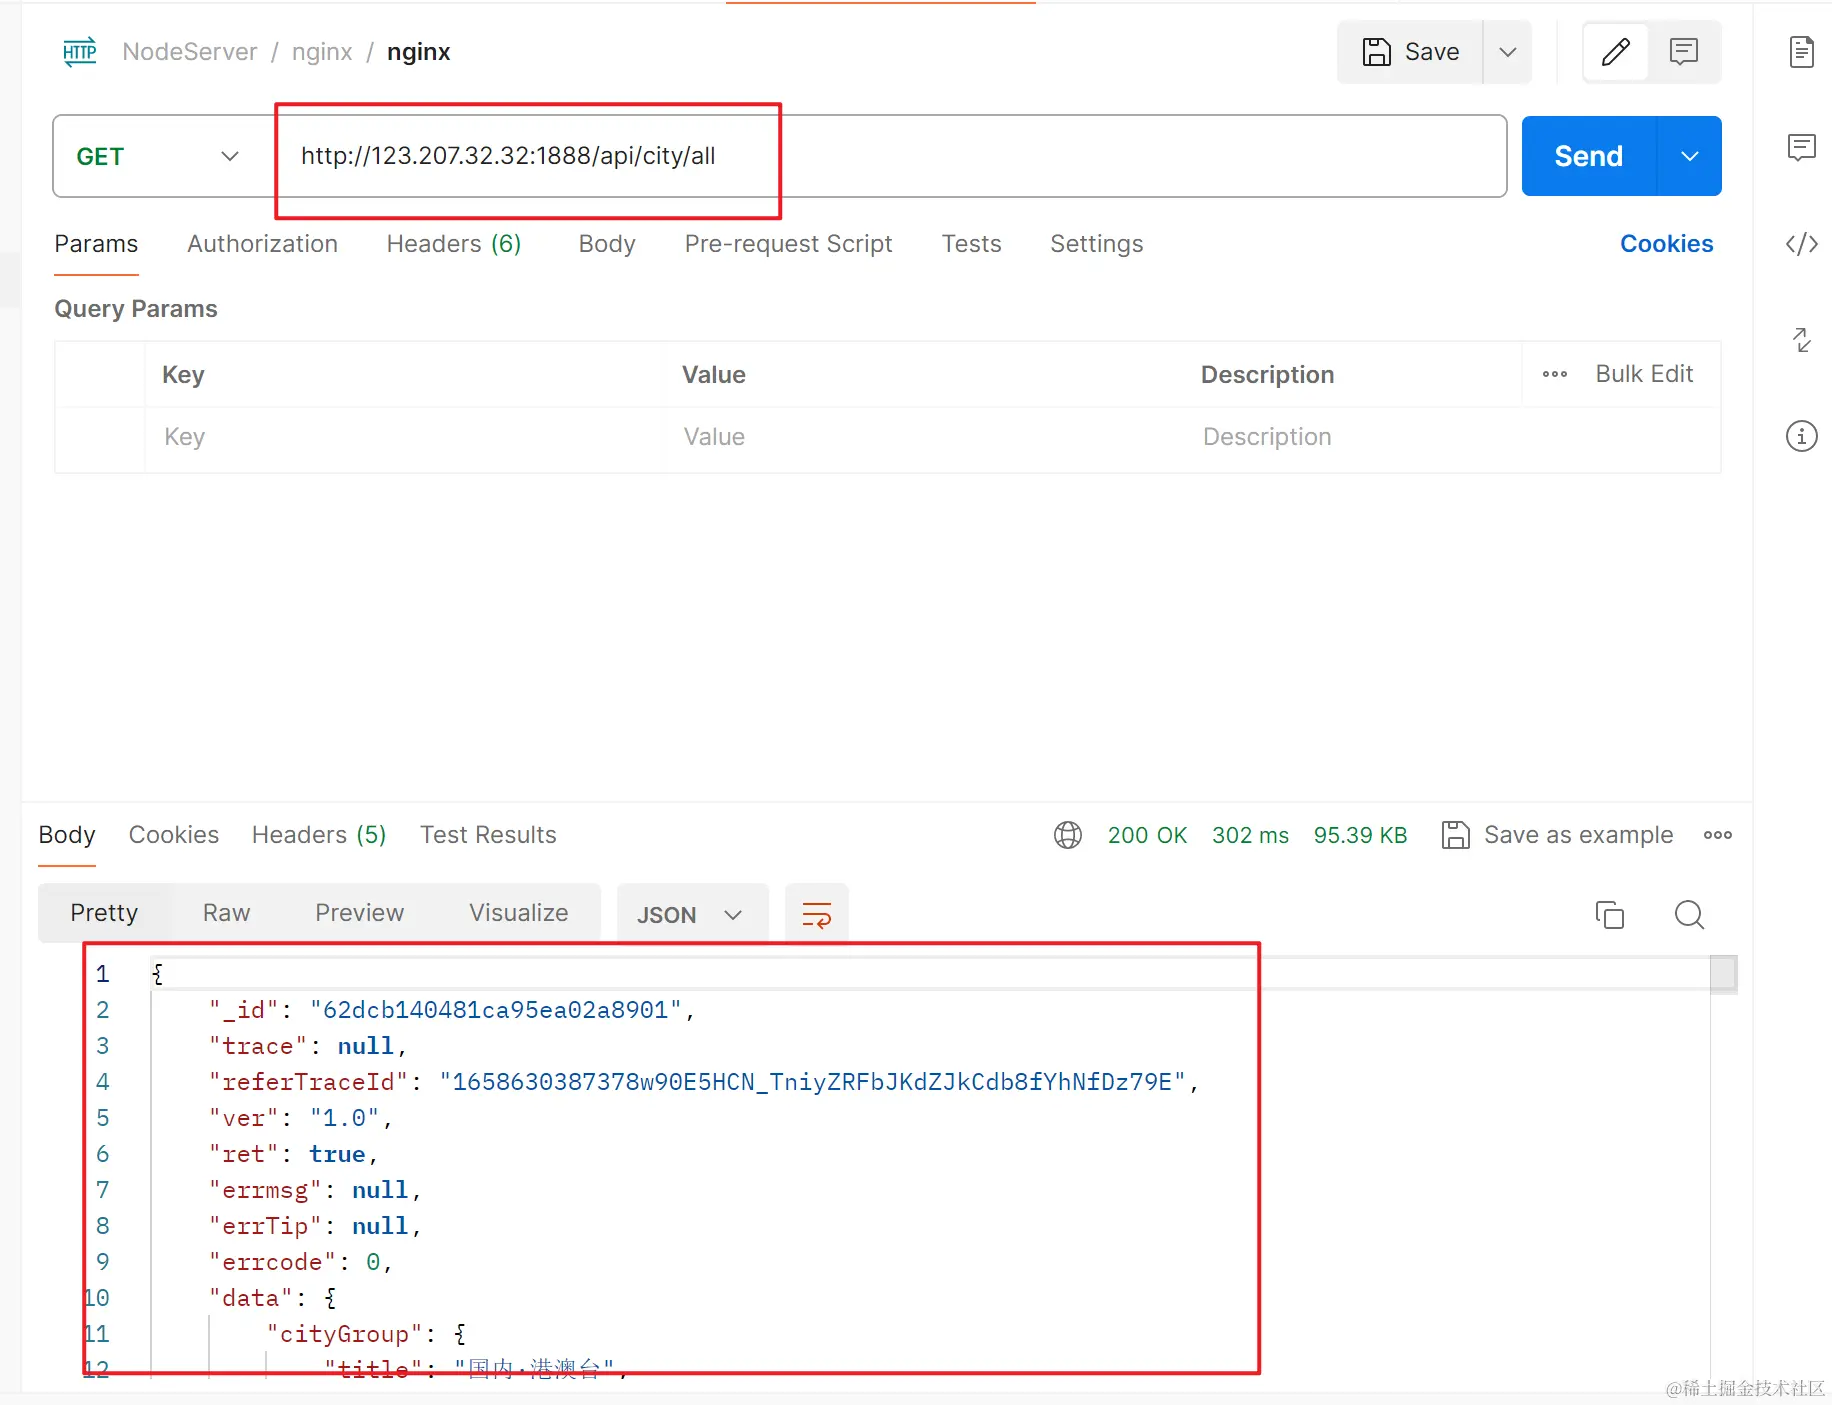Open the code snippet icon in sidebar
Viewport: 1832px width, 1405px height.
[x=1802, y=244]
